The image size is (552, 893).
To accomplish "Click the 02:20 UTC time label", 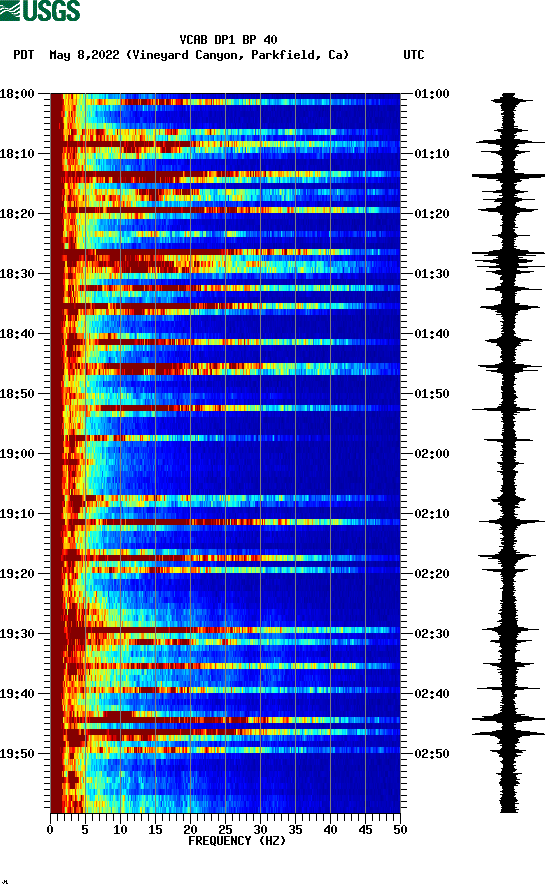I will (432, 574).
